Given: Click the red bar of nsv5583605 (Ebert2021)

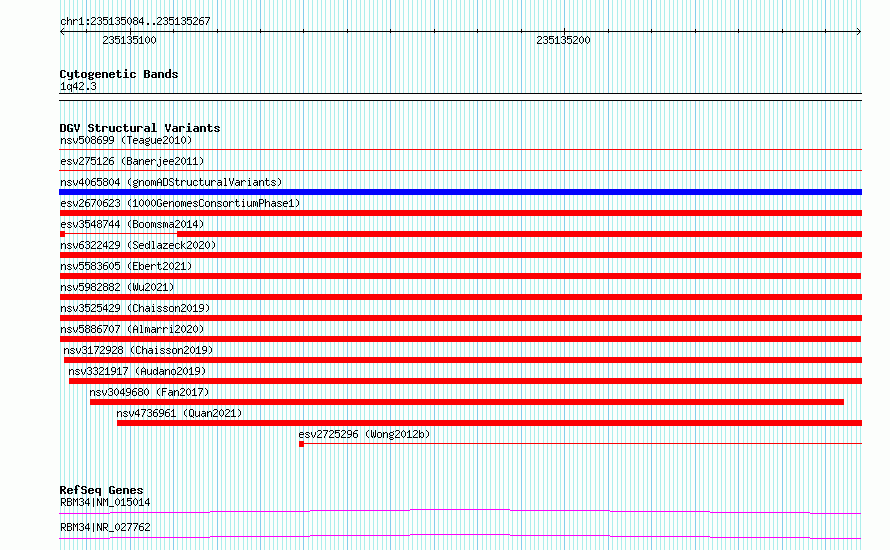Looking at the screenshot, I should 460,276.
